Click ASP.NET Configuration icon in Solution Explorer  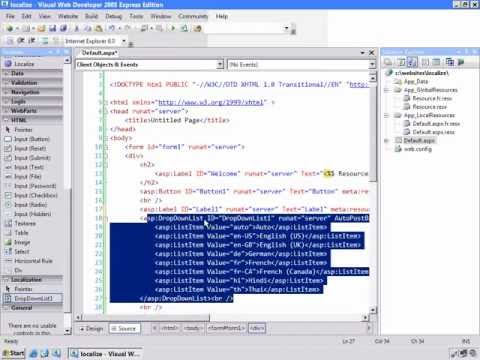(461, 62)
